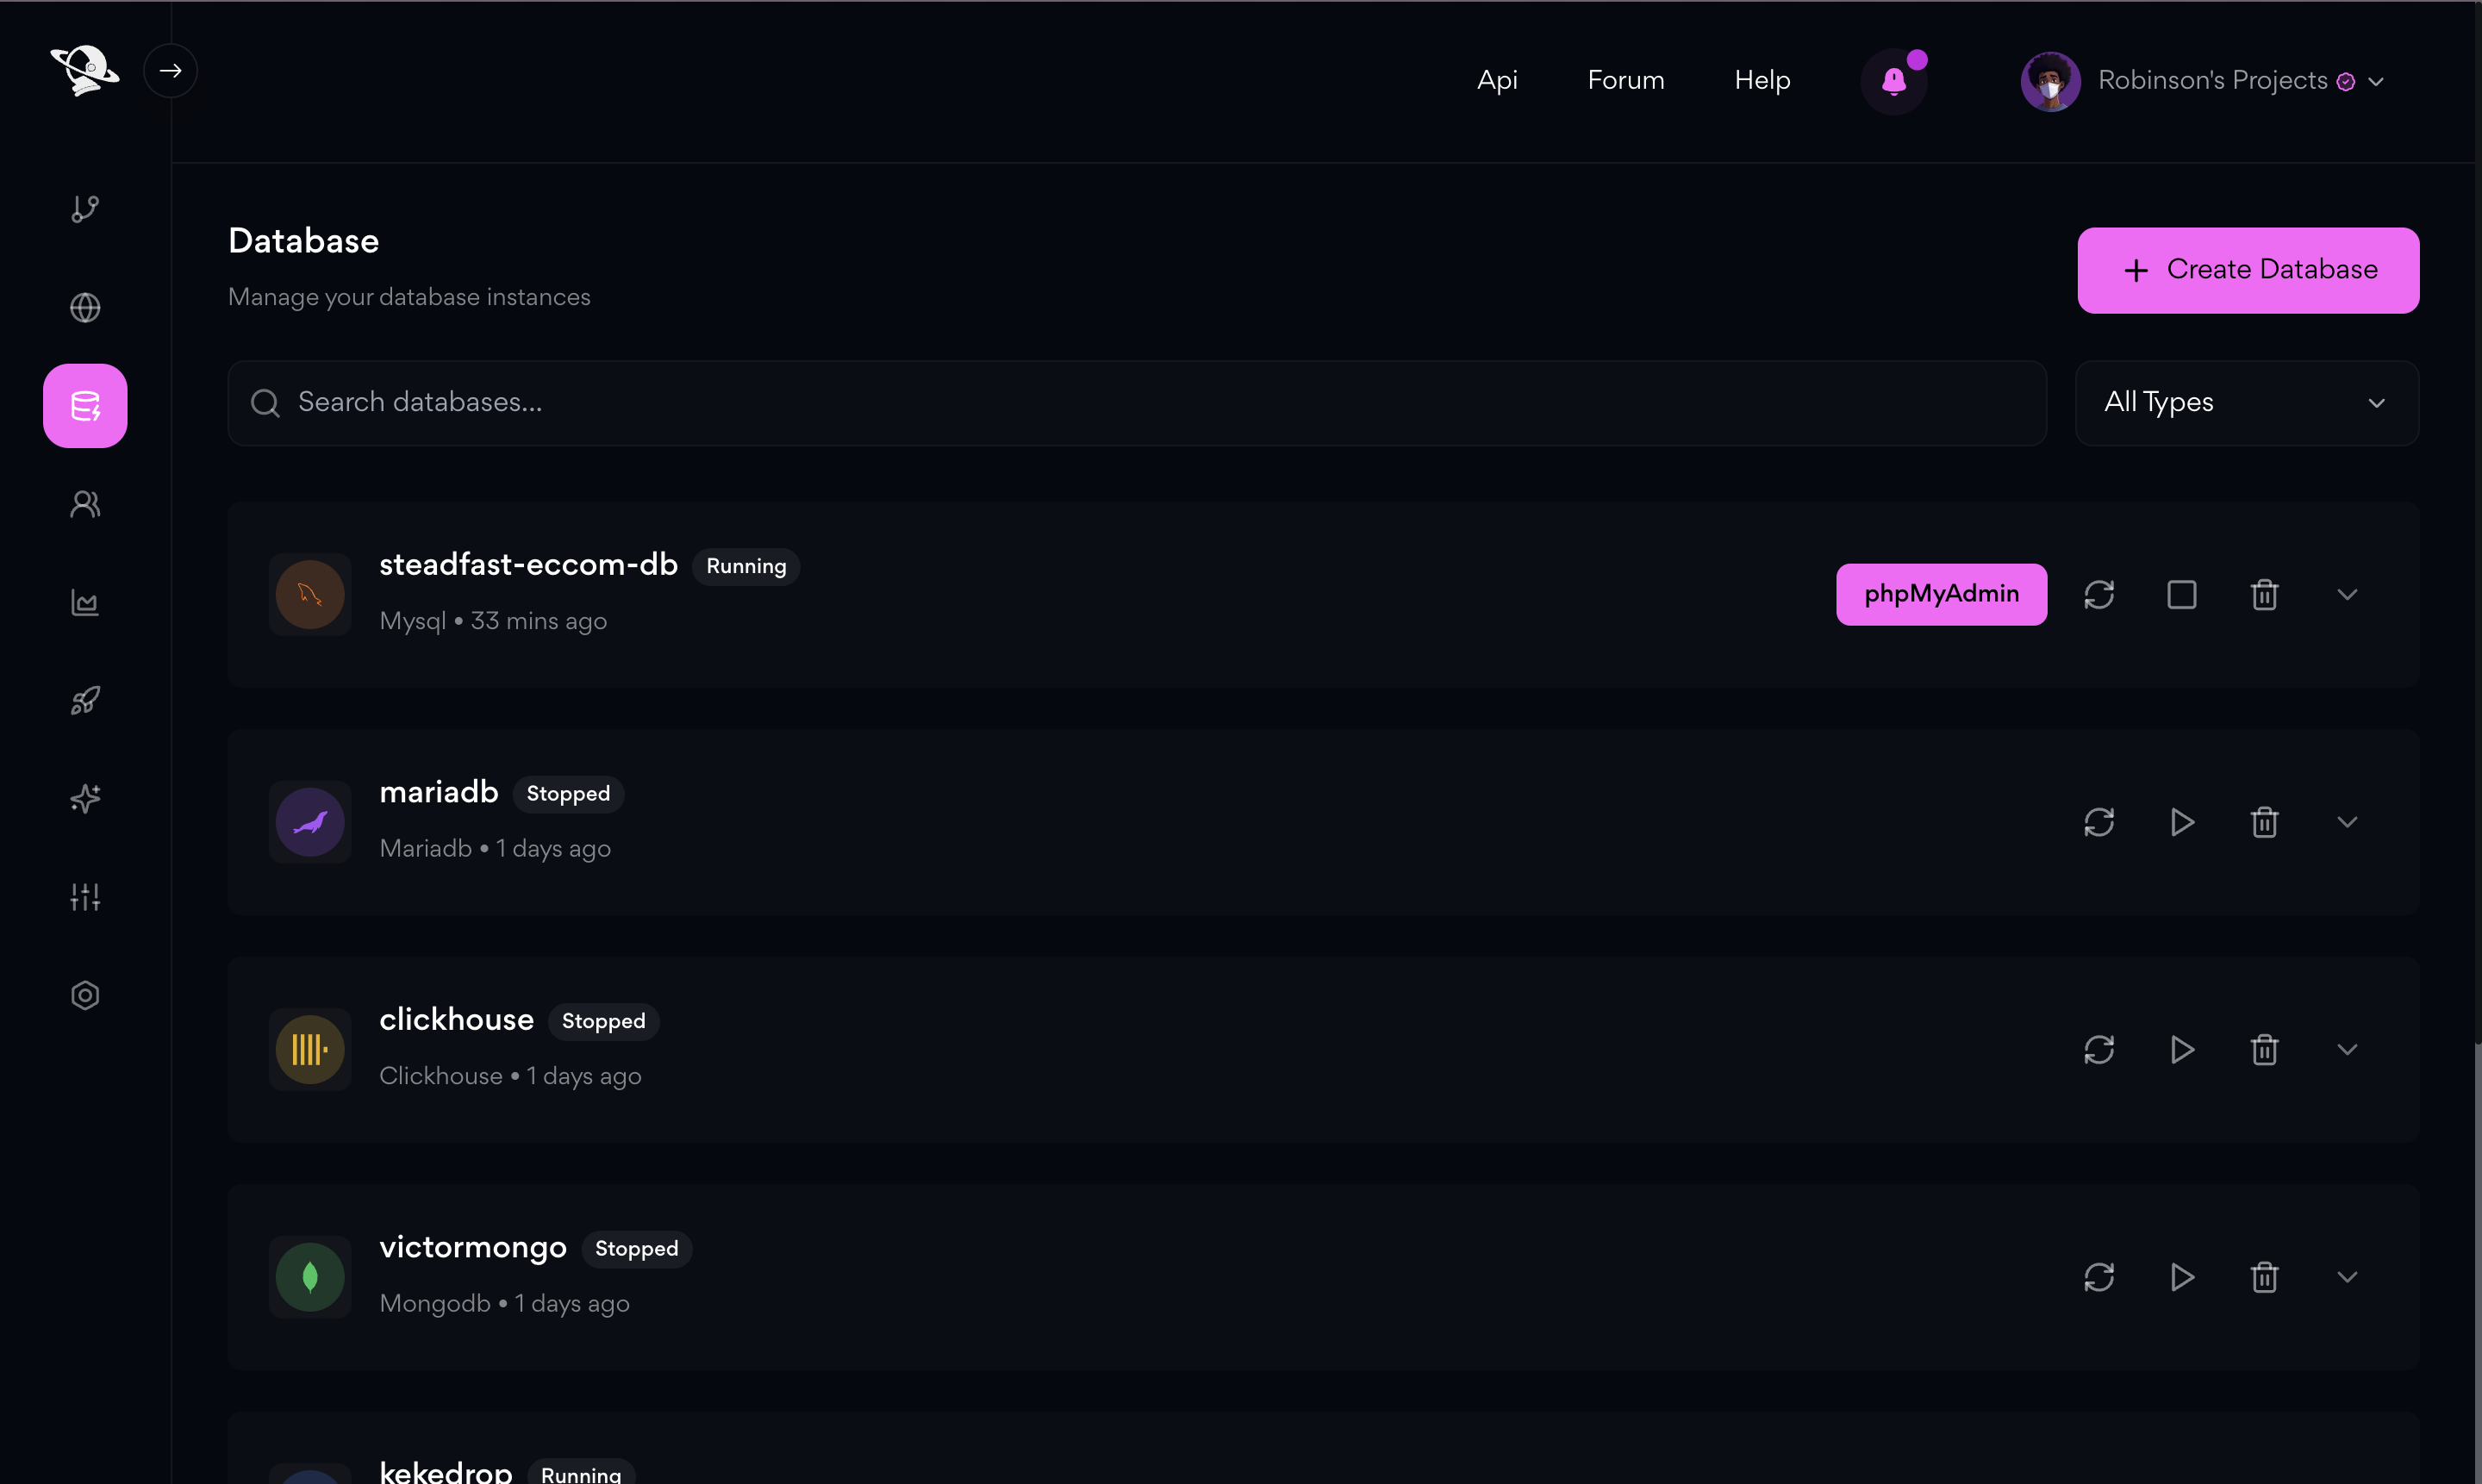
Task: Click Stopped status badge on victormongo
Action: coord(636,1249)
